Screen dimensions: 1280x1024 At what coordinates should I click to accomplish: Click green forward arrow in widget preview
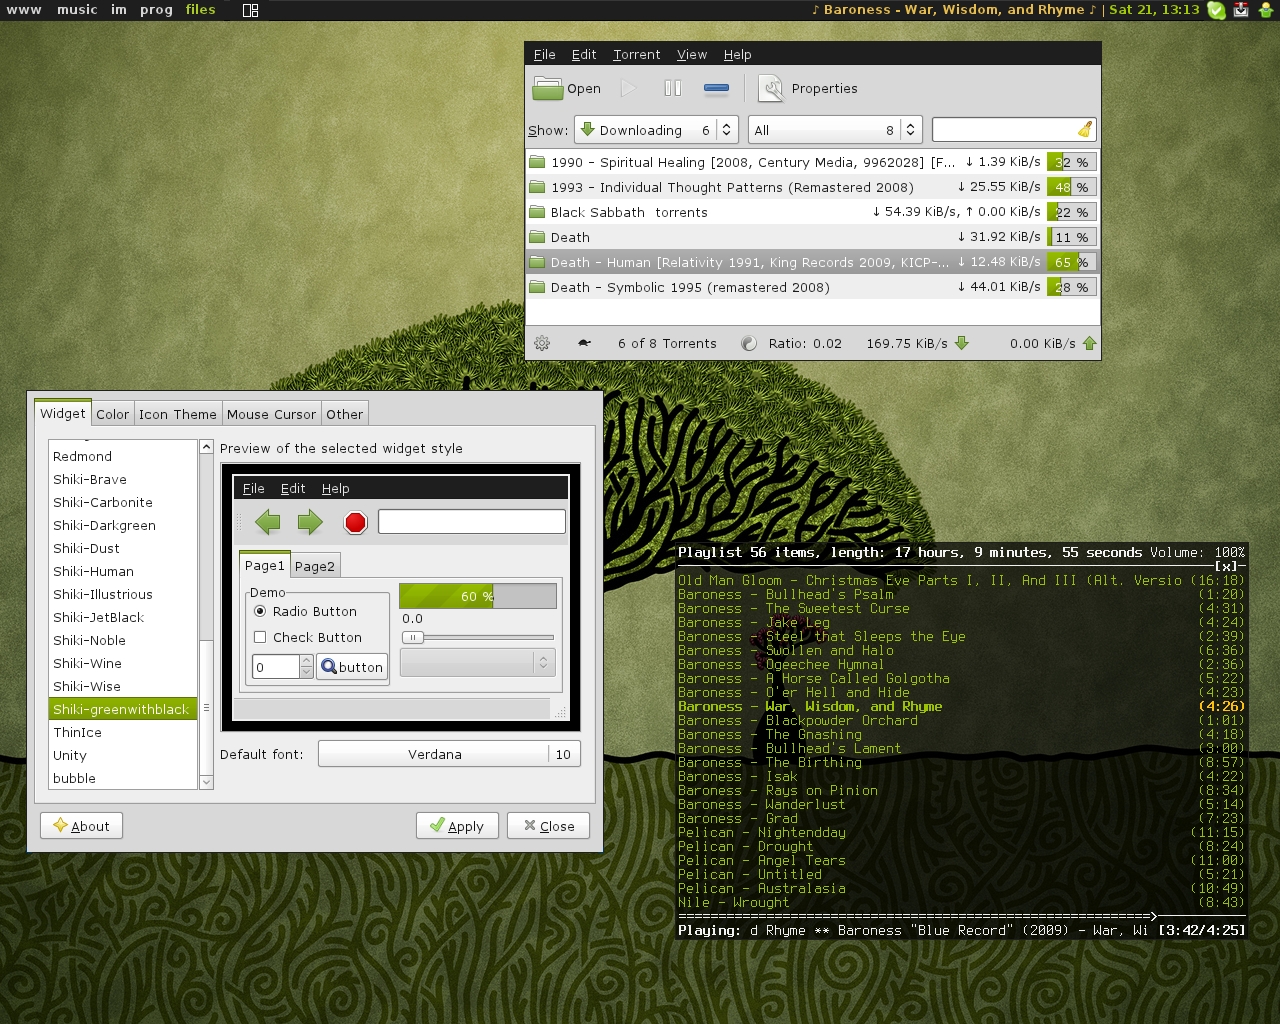pyautogui.click(x=310, y=521)
